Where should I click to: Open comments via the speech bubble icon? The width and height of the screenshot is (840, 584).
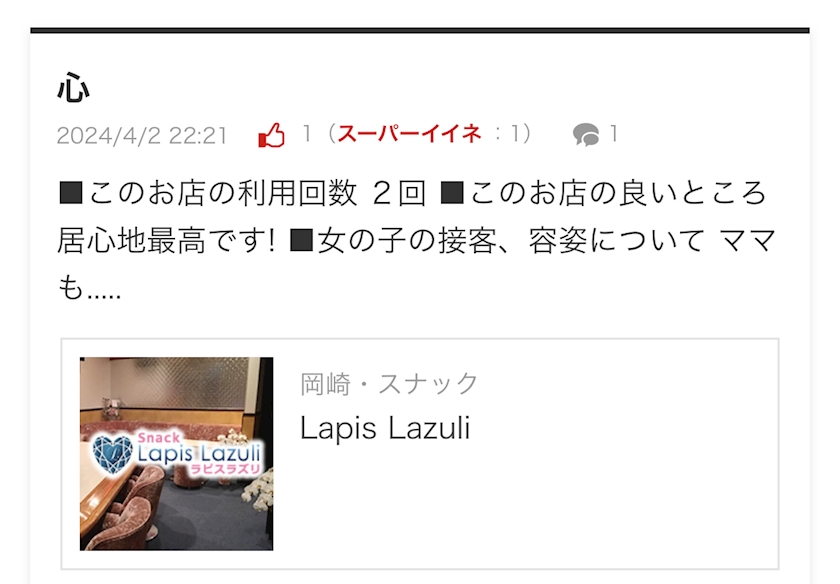(x=586, y=134)
